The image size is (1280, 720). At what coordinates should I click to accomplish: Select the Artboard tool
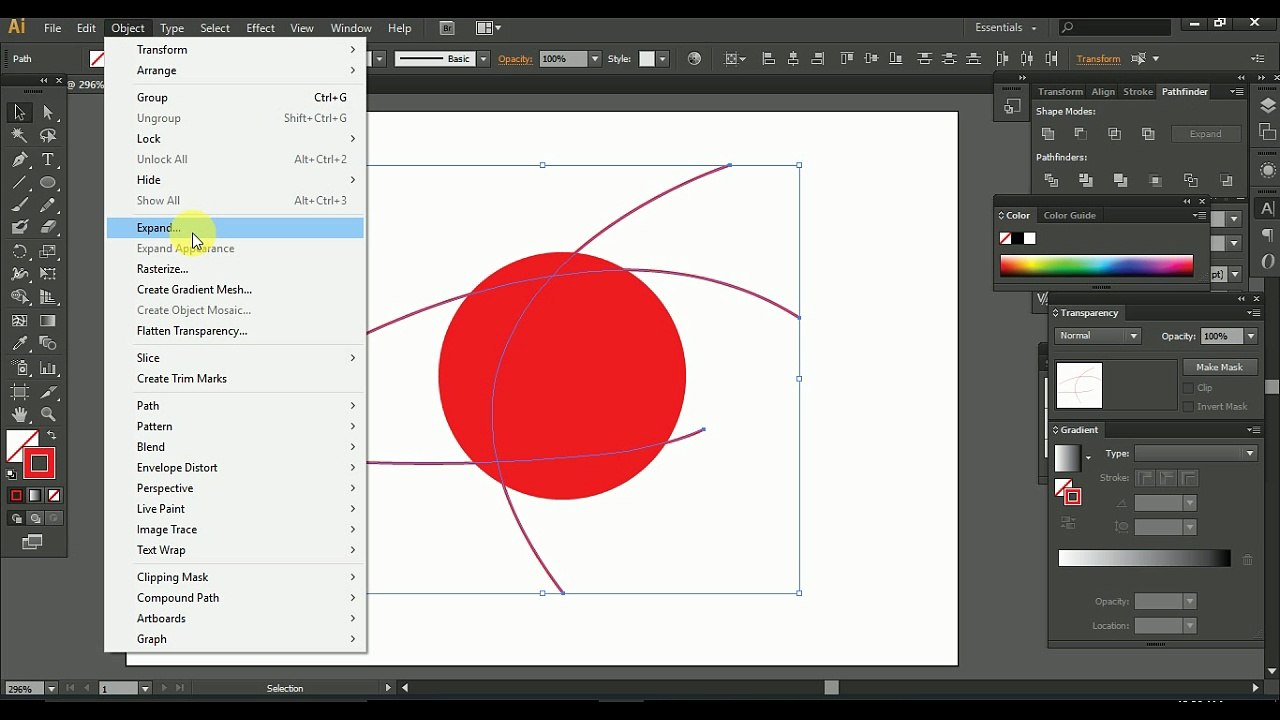point(19,391)
